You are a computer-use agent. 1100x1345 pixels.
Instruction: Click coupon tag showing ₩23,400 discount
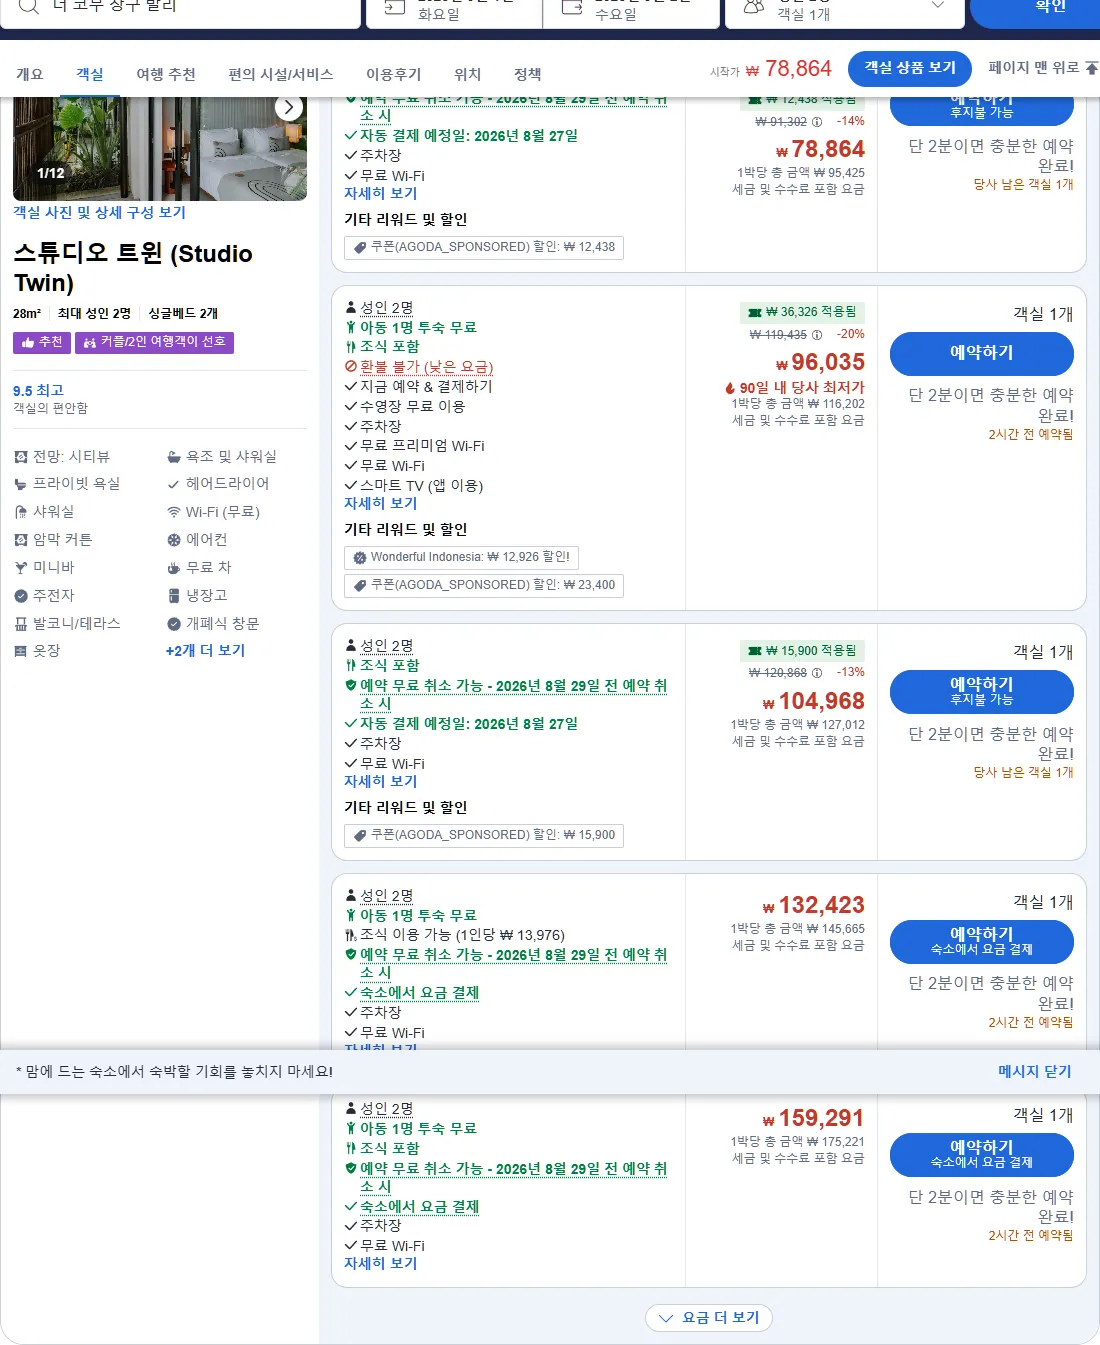[484, 585]
